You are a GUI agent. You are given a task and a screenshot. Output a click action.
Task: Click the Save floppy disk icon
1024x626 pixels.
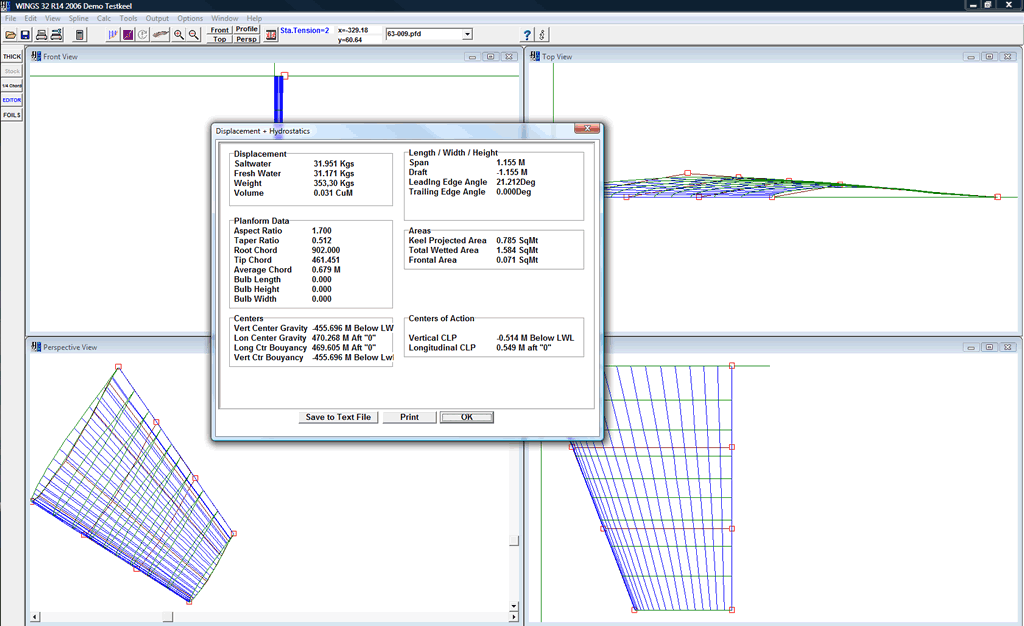coord(25,35)
